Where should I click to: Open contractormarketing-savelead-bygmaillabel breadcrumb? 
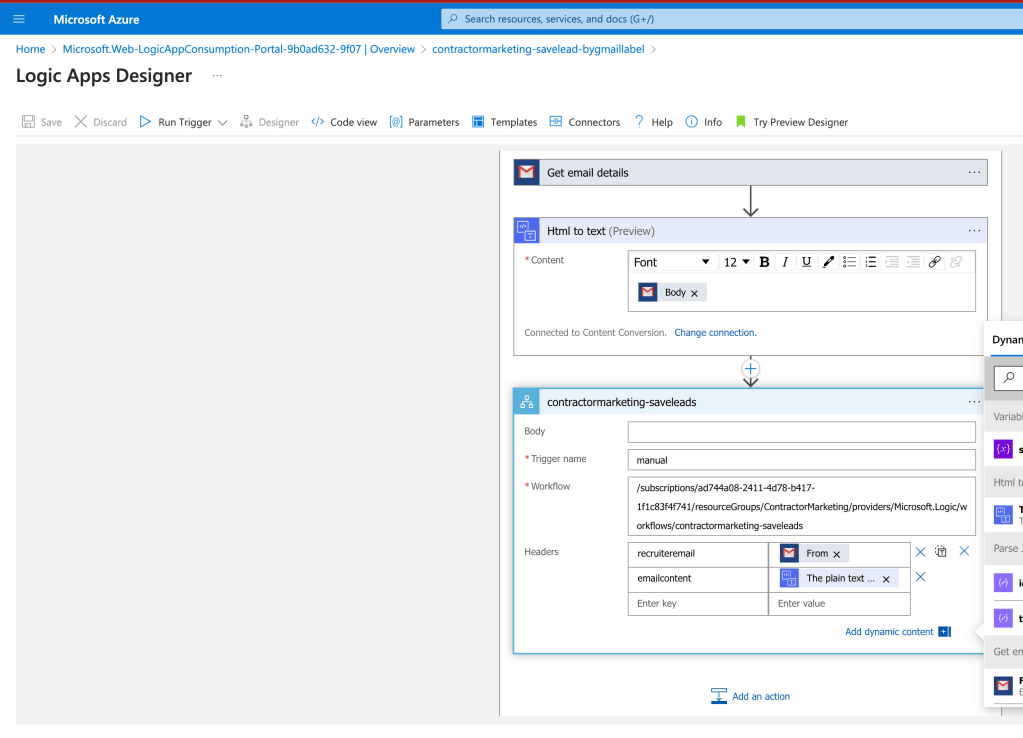point(538,49)
